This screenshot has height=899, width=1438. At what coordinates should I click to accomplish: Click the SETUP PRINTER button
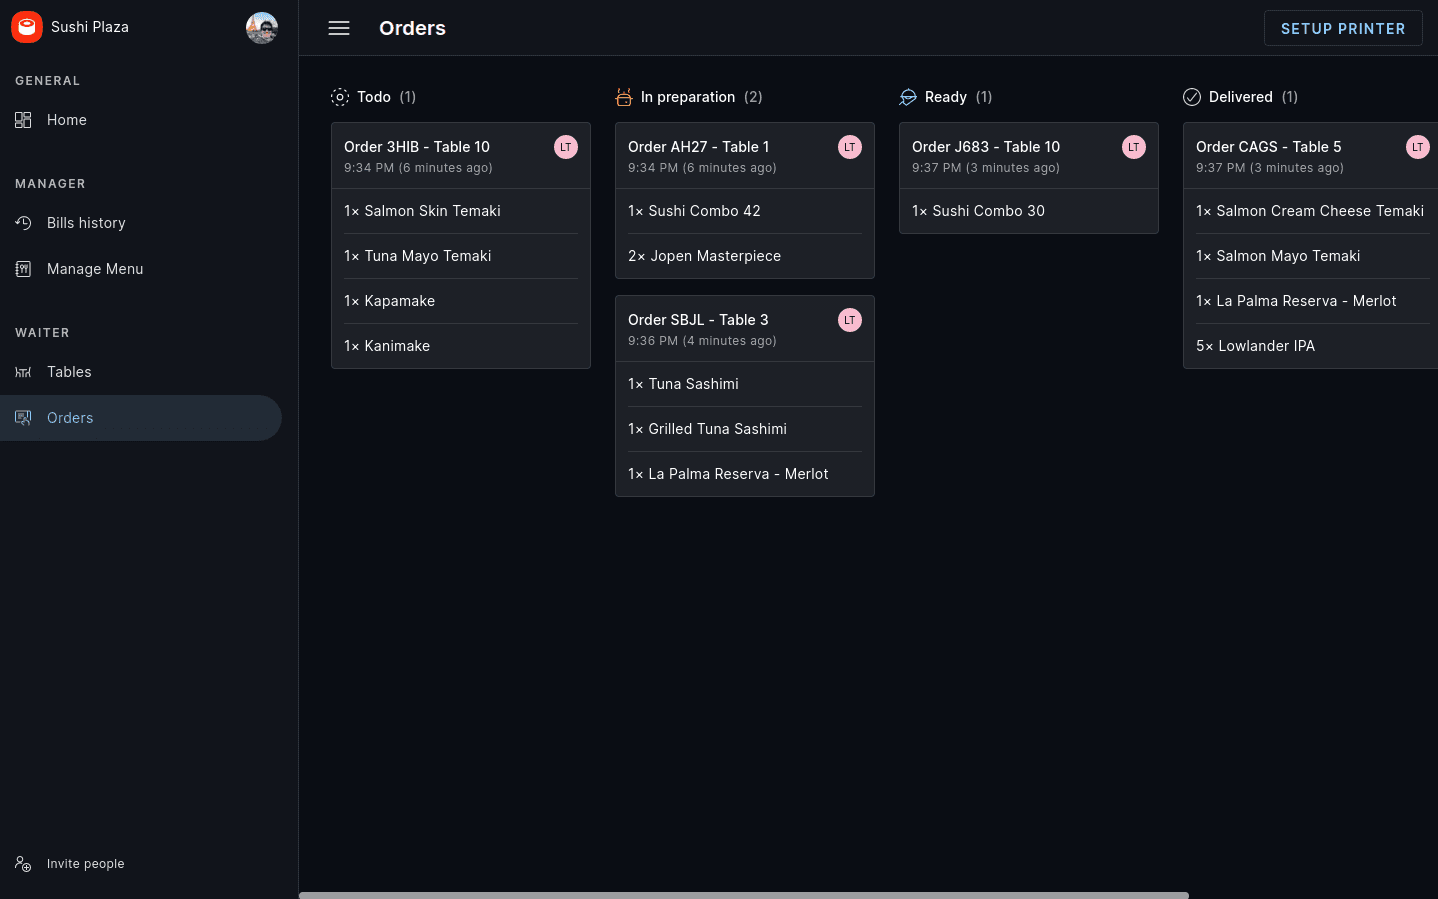[x=1343, y=28]
